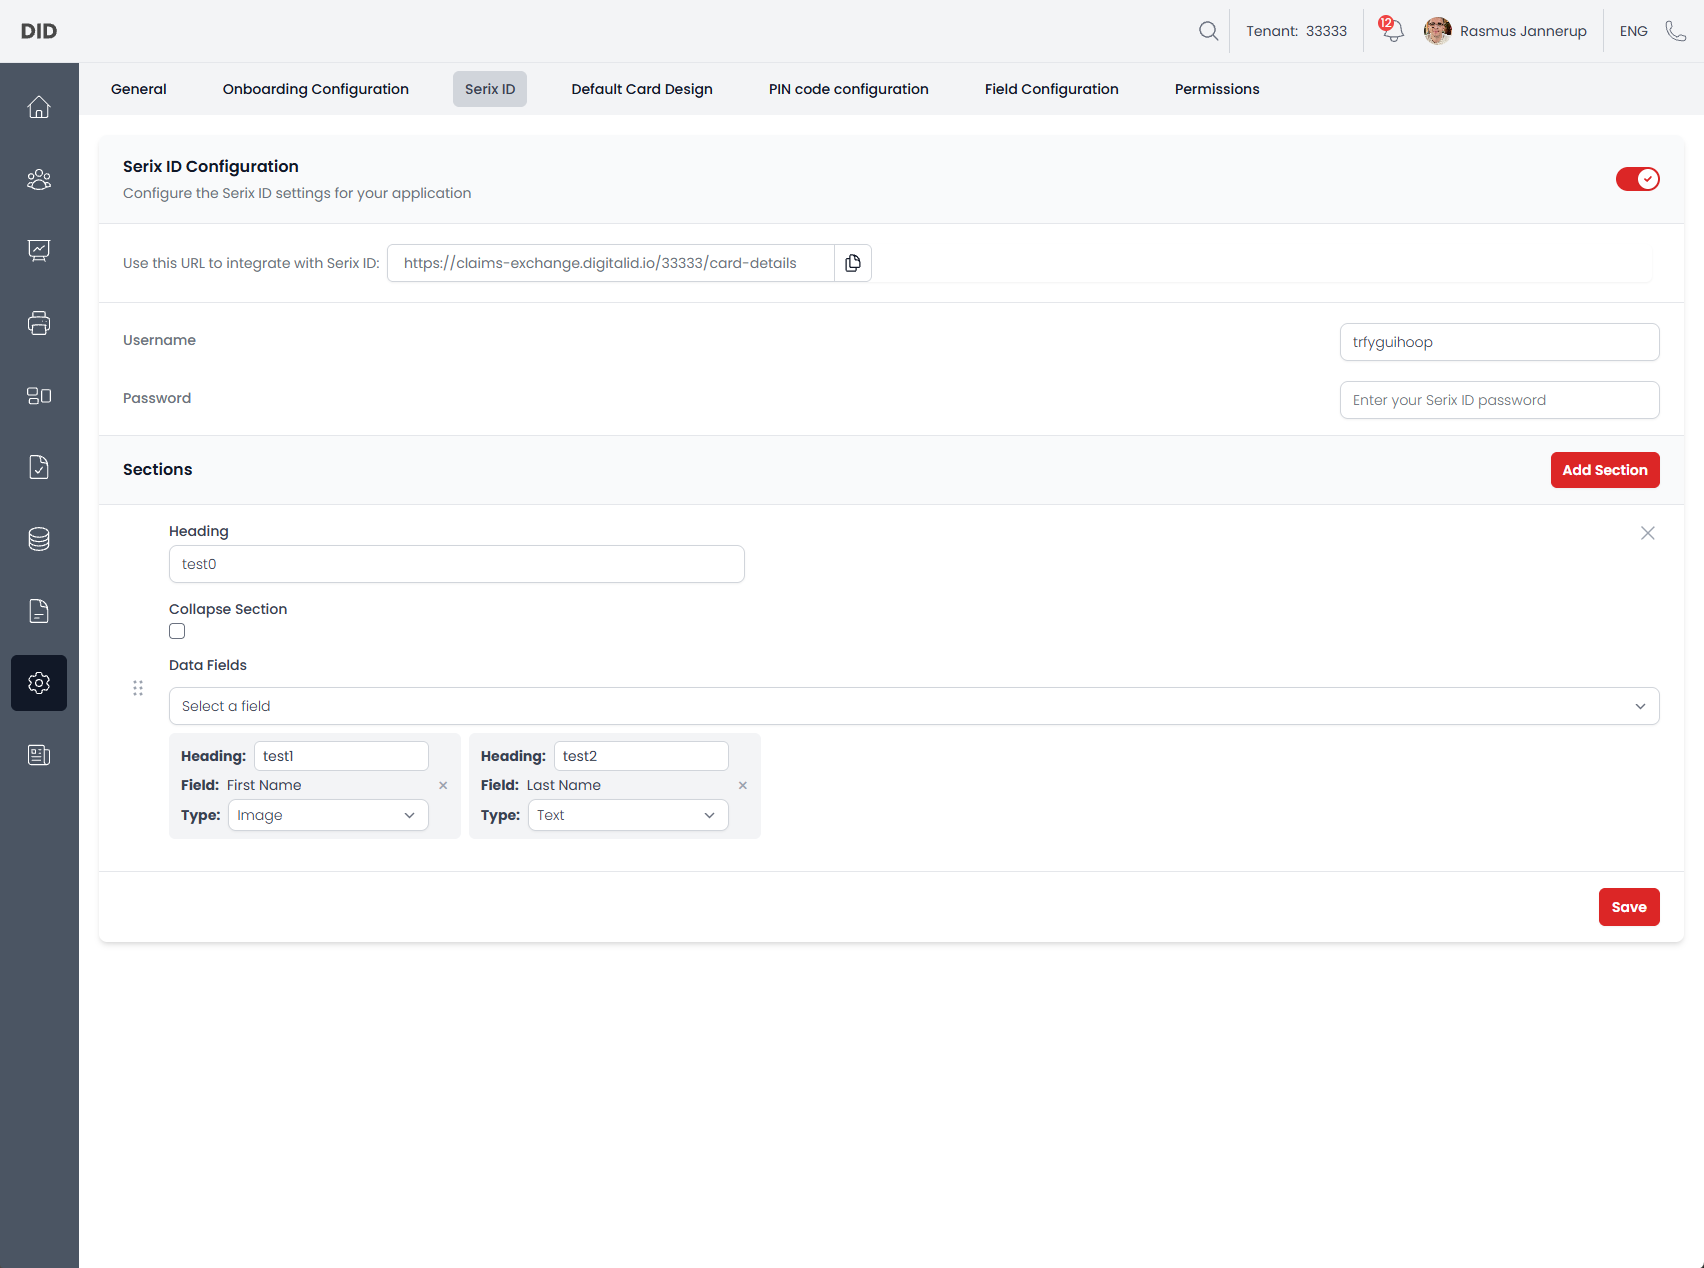Remove the First Name data field
1704x1268 pixels.
[x=443, y=786]
